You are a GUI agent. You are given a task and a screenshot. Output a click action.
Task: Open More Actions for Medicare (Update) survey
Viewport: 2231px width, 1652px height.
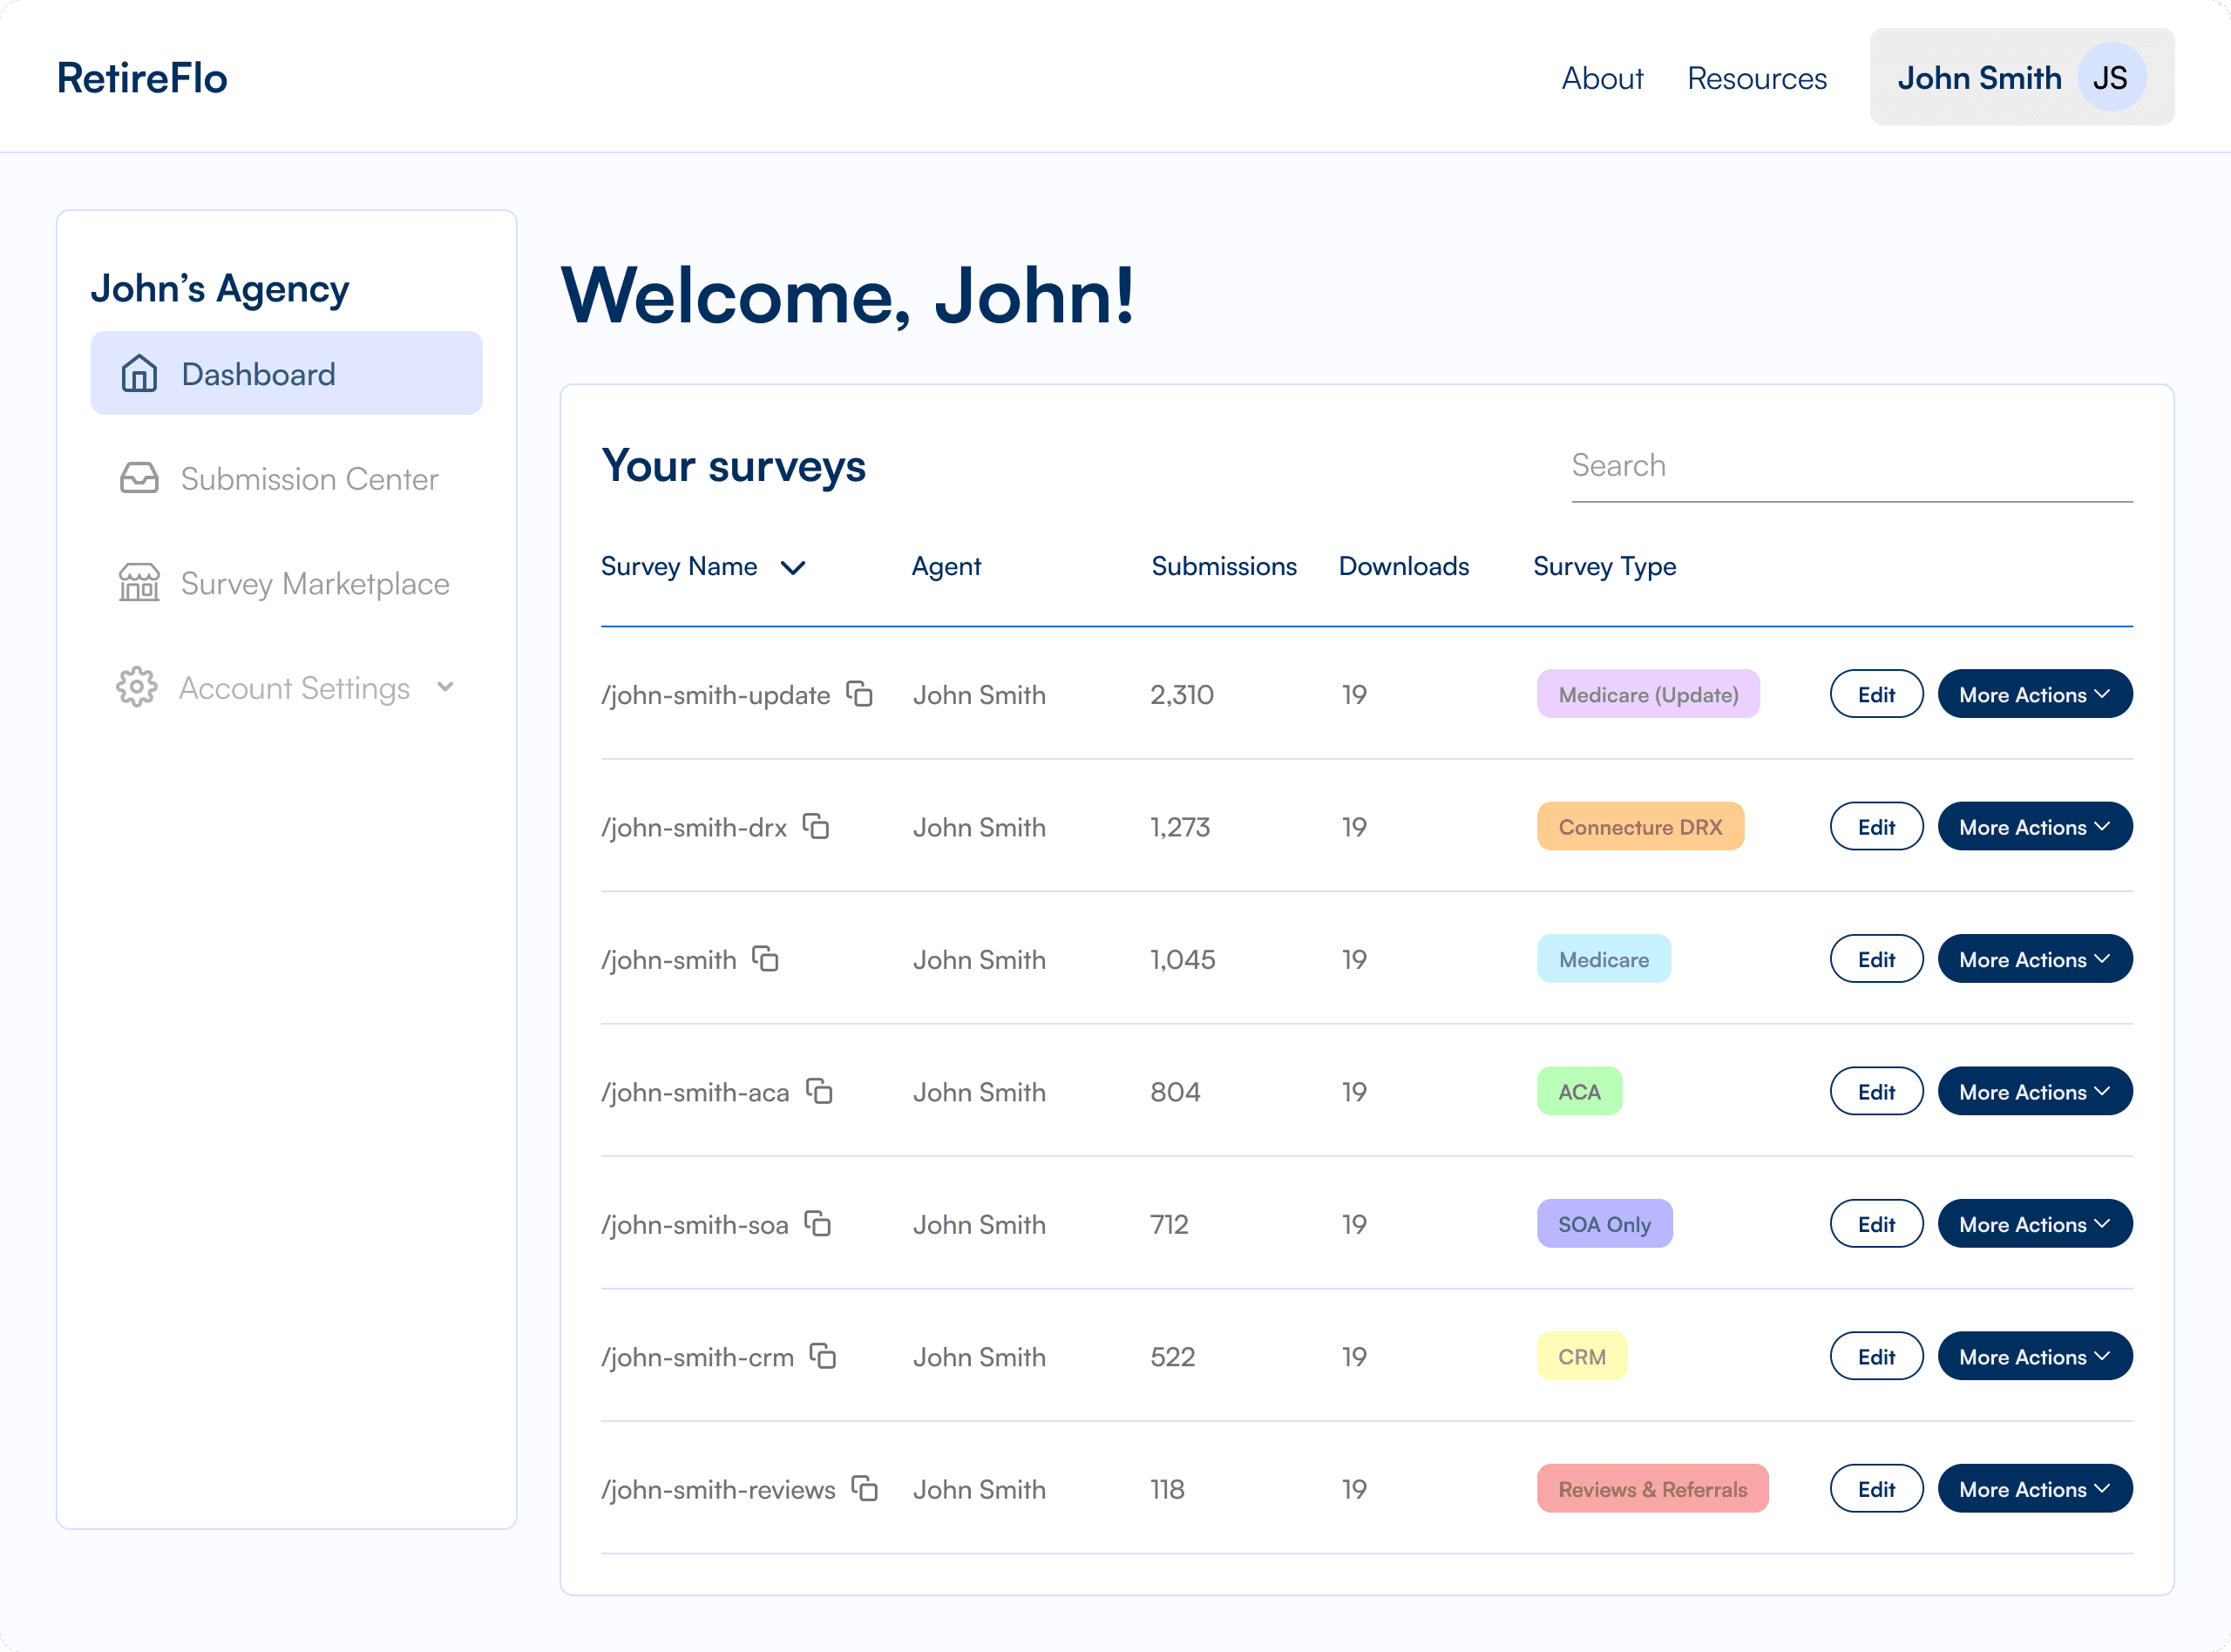tap(2035, 694)
